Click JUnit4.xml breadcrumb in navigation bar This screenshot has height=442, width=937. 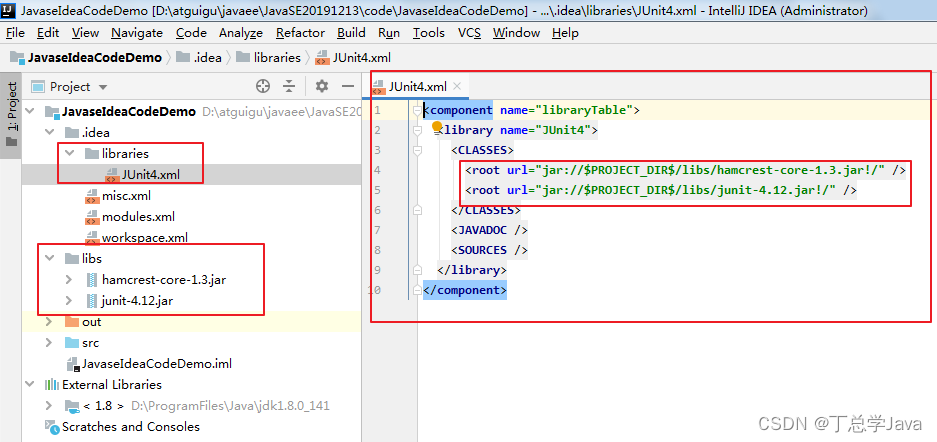click(353, 58)
